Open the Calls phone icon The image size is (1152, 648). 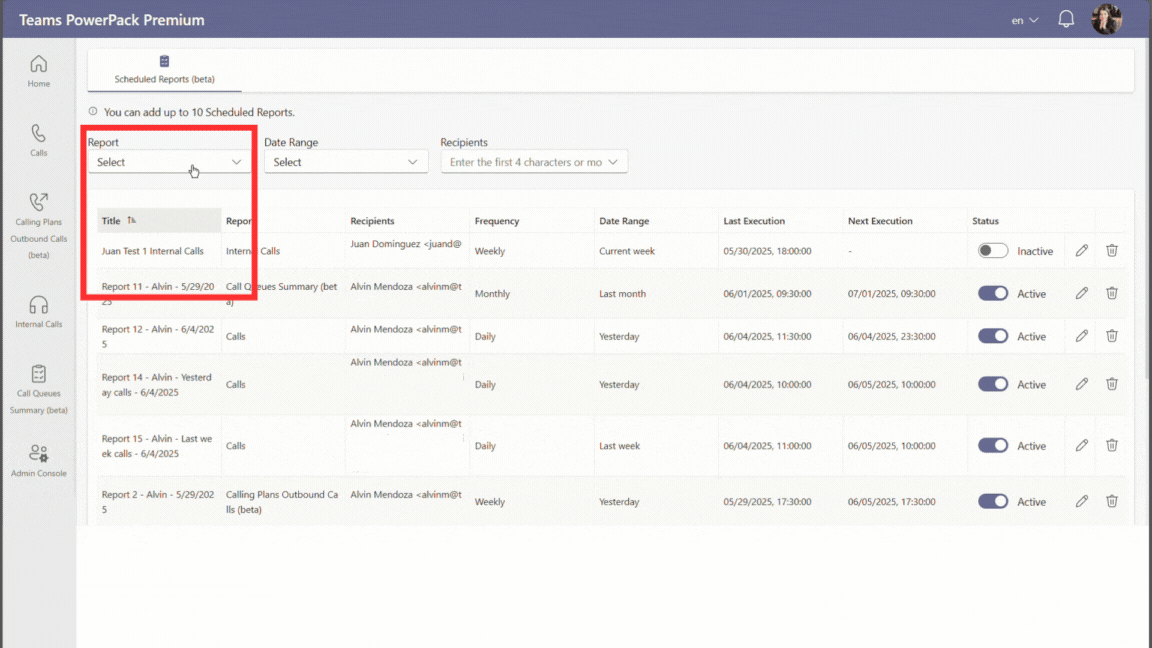[38, 133]
